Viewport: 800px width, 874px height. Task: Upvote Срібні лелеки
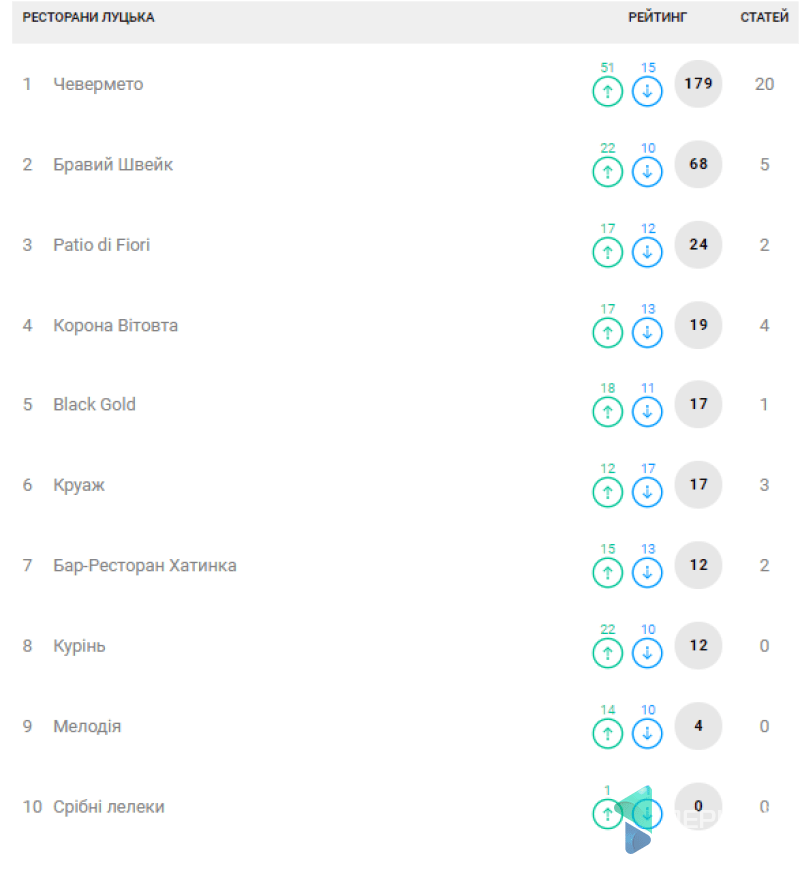(x=607, y=814)
